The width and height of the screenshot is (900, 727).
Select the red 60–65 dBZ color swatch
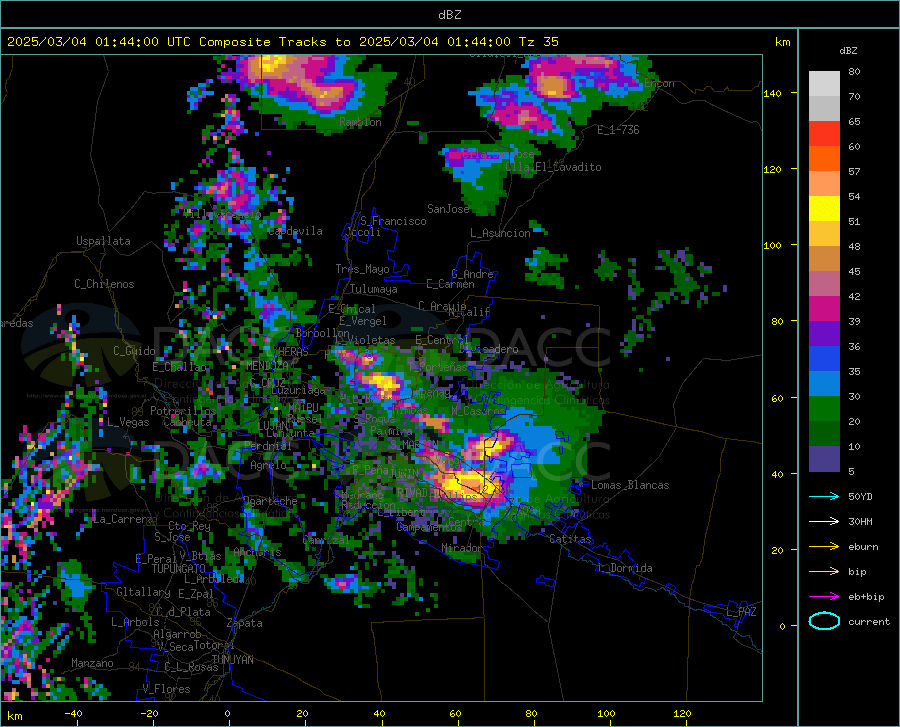[824, 134]
